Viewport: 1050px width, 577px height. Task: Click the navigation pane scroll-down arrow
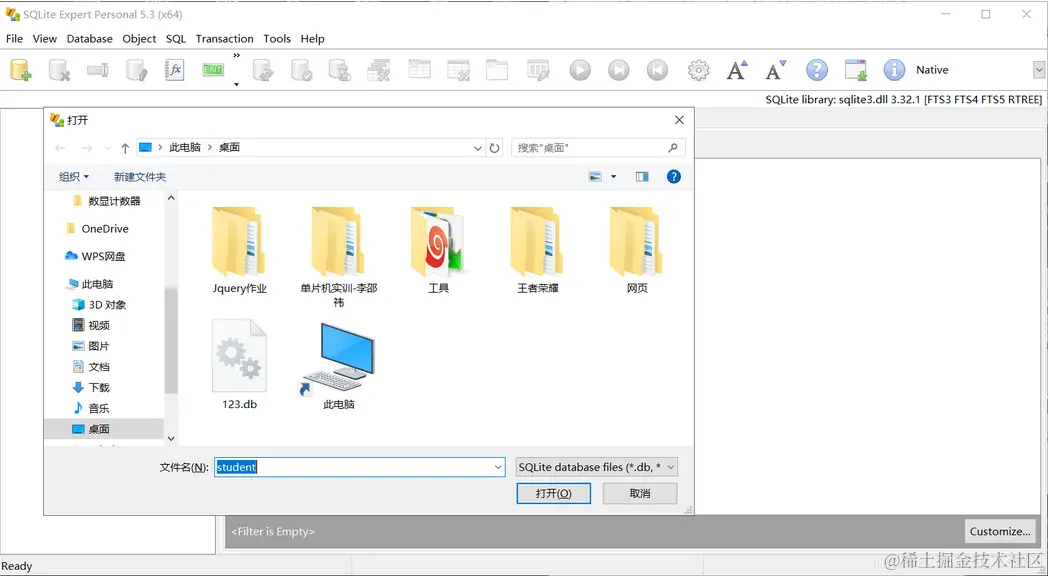tap(171, 438)
